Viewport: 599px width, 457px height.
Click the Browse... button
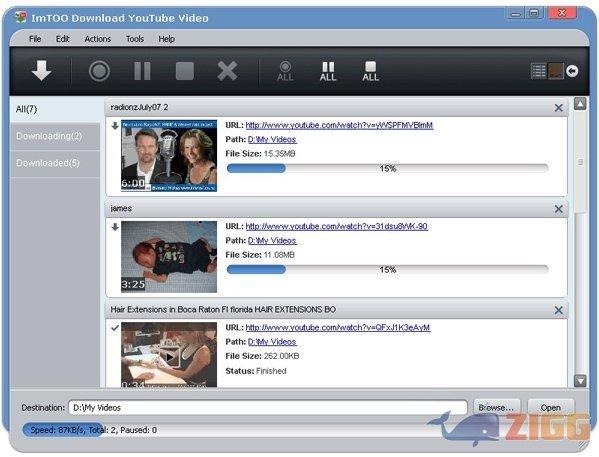click(496, 408)
